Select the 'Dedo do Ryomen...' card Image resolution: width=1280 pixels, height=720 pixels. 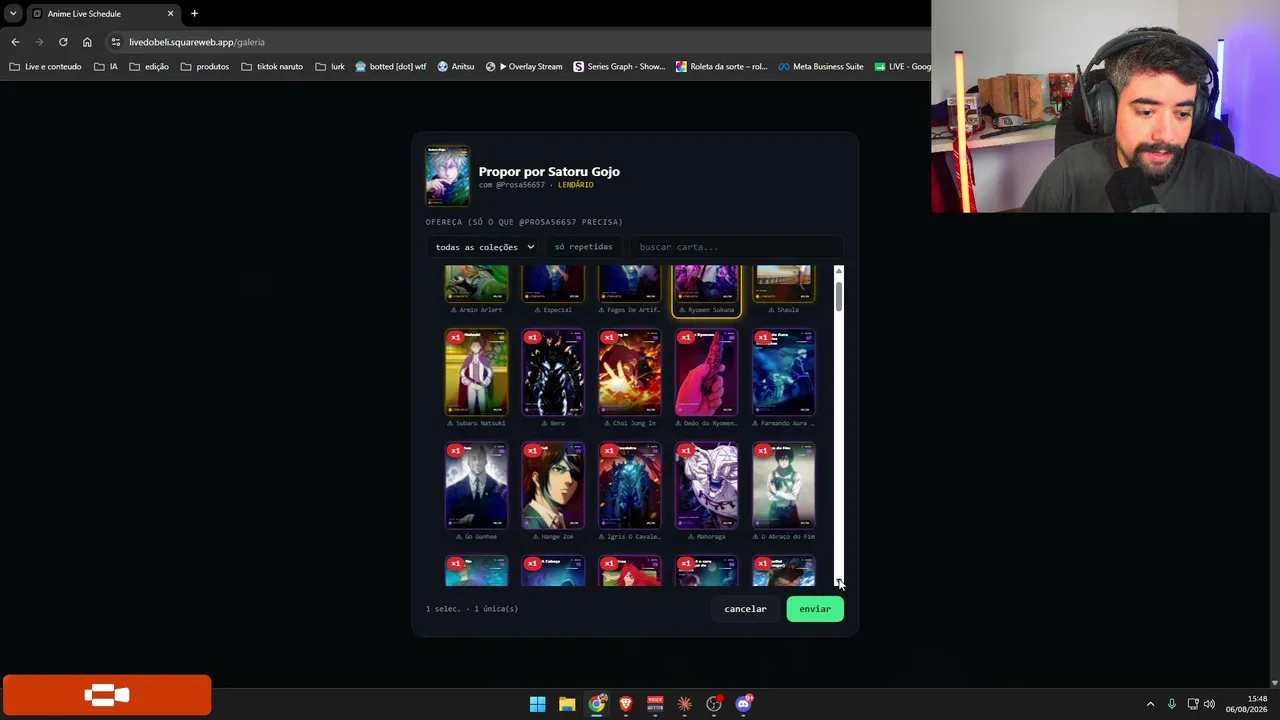(707, 379)
